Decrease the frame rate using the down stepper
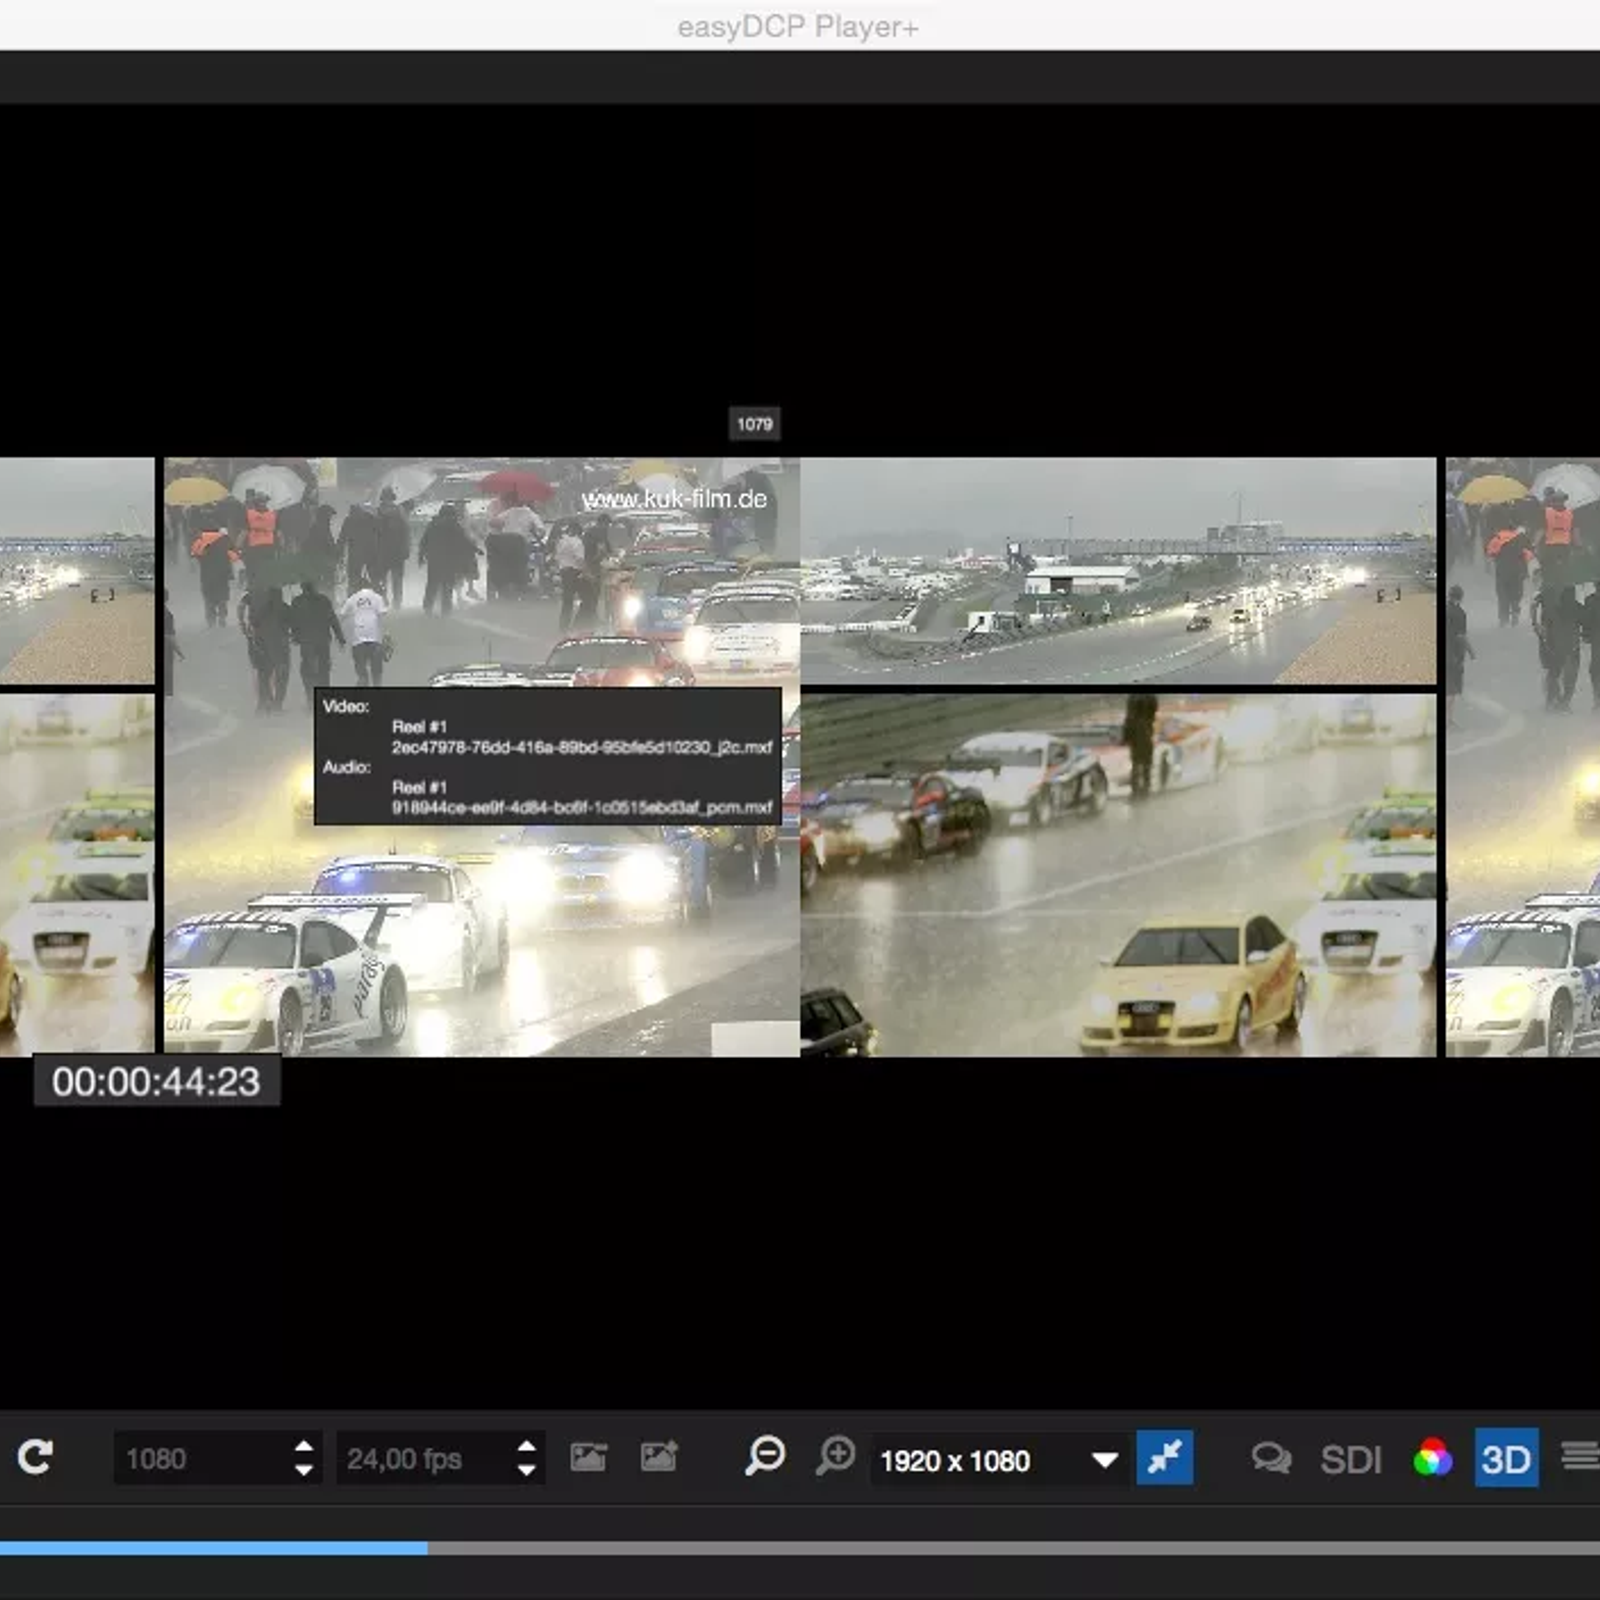This screenshot has width=1600, height=1600. 525,1472
